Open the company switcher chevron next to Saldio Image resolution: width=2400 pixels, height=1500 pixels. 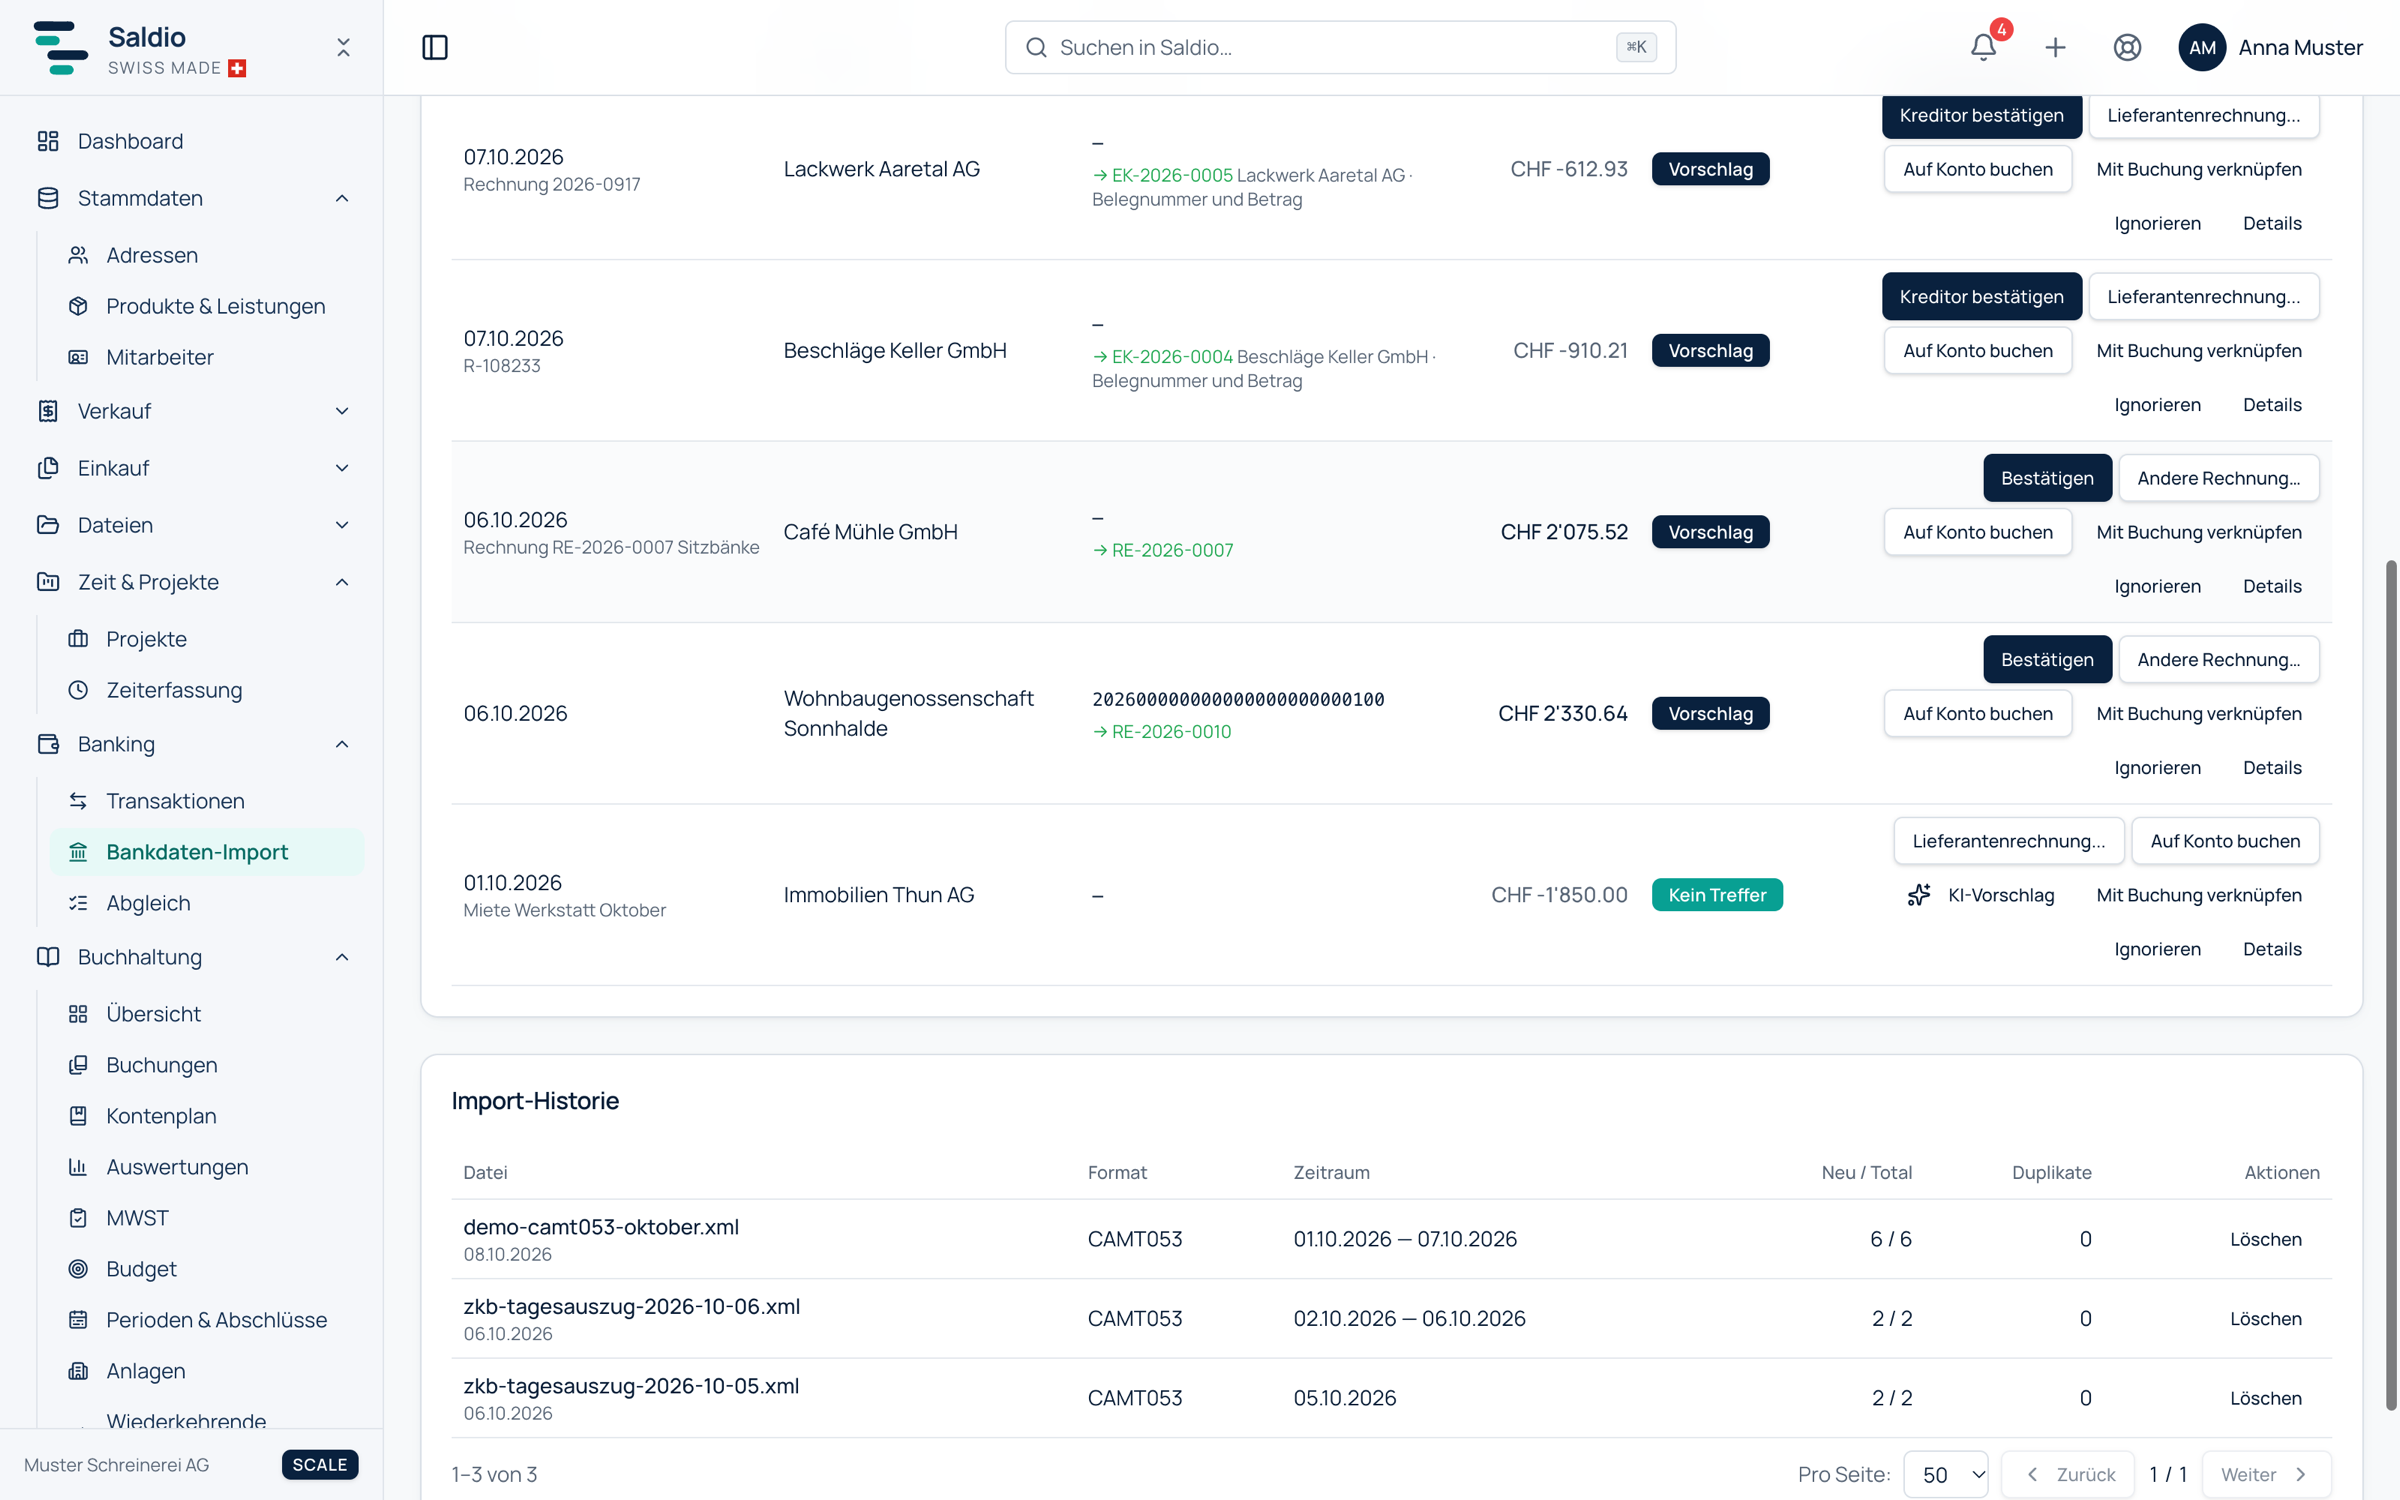tap(343, 47)
